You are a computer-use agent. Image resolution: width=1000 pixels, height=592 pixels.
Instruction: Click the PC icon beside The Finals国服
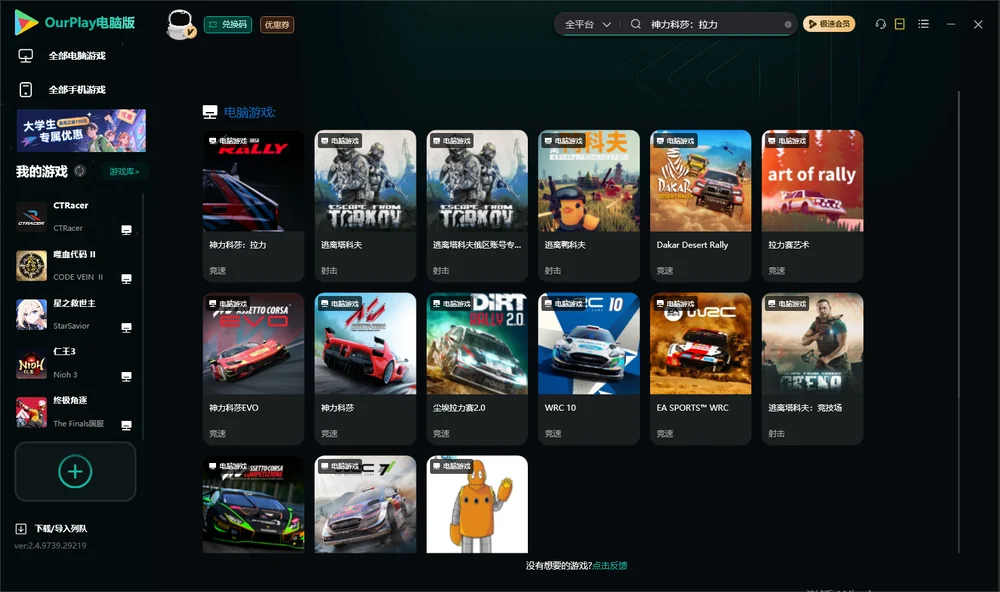tap(126, 426)
